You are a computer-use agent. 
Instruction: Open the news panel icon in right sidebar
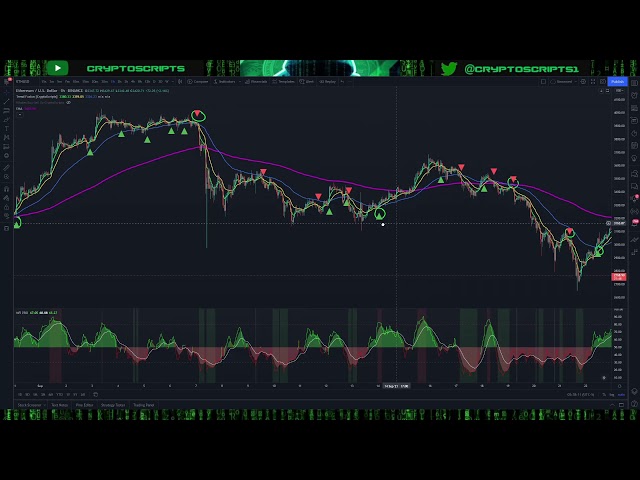pos(634,108)
